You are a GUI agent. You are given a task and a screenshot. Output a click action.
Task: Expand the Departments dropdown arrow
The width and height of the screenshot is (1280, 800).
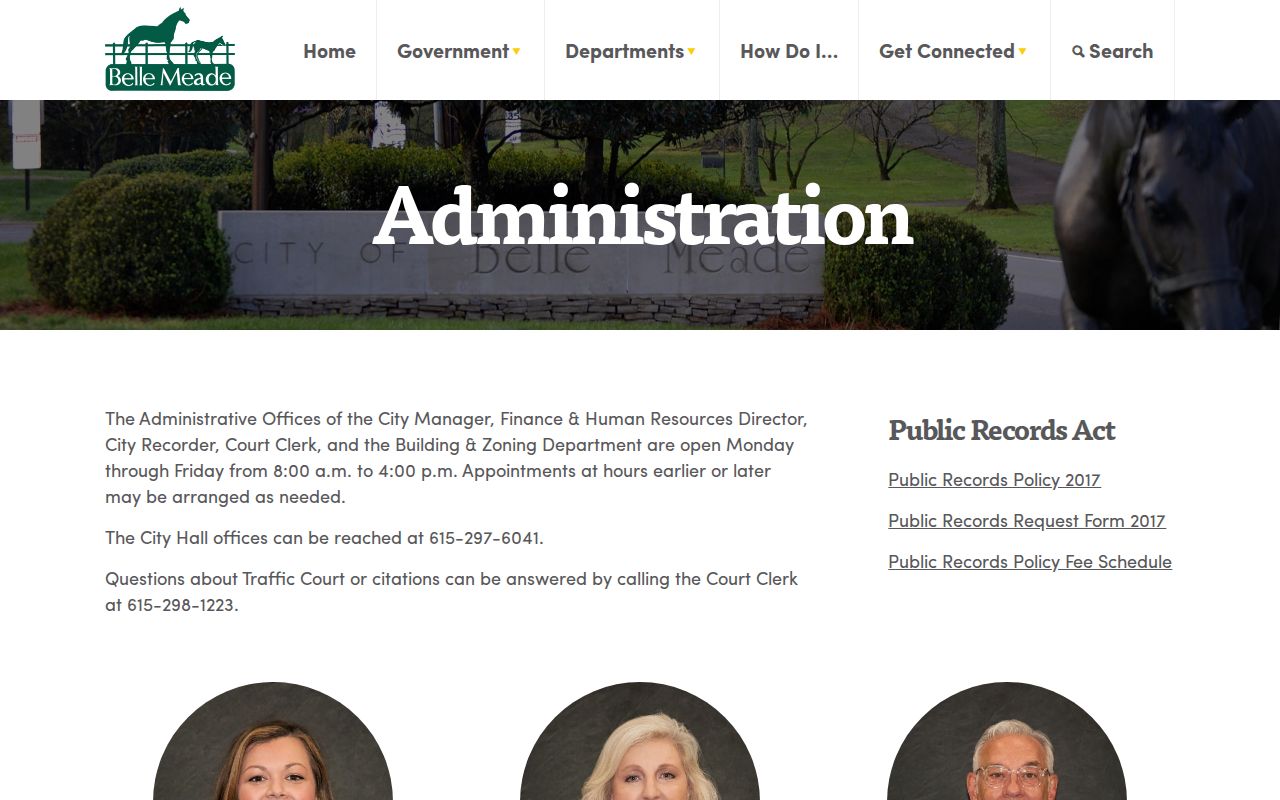click(x=691, y=52)
